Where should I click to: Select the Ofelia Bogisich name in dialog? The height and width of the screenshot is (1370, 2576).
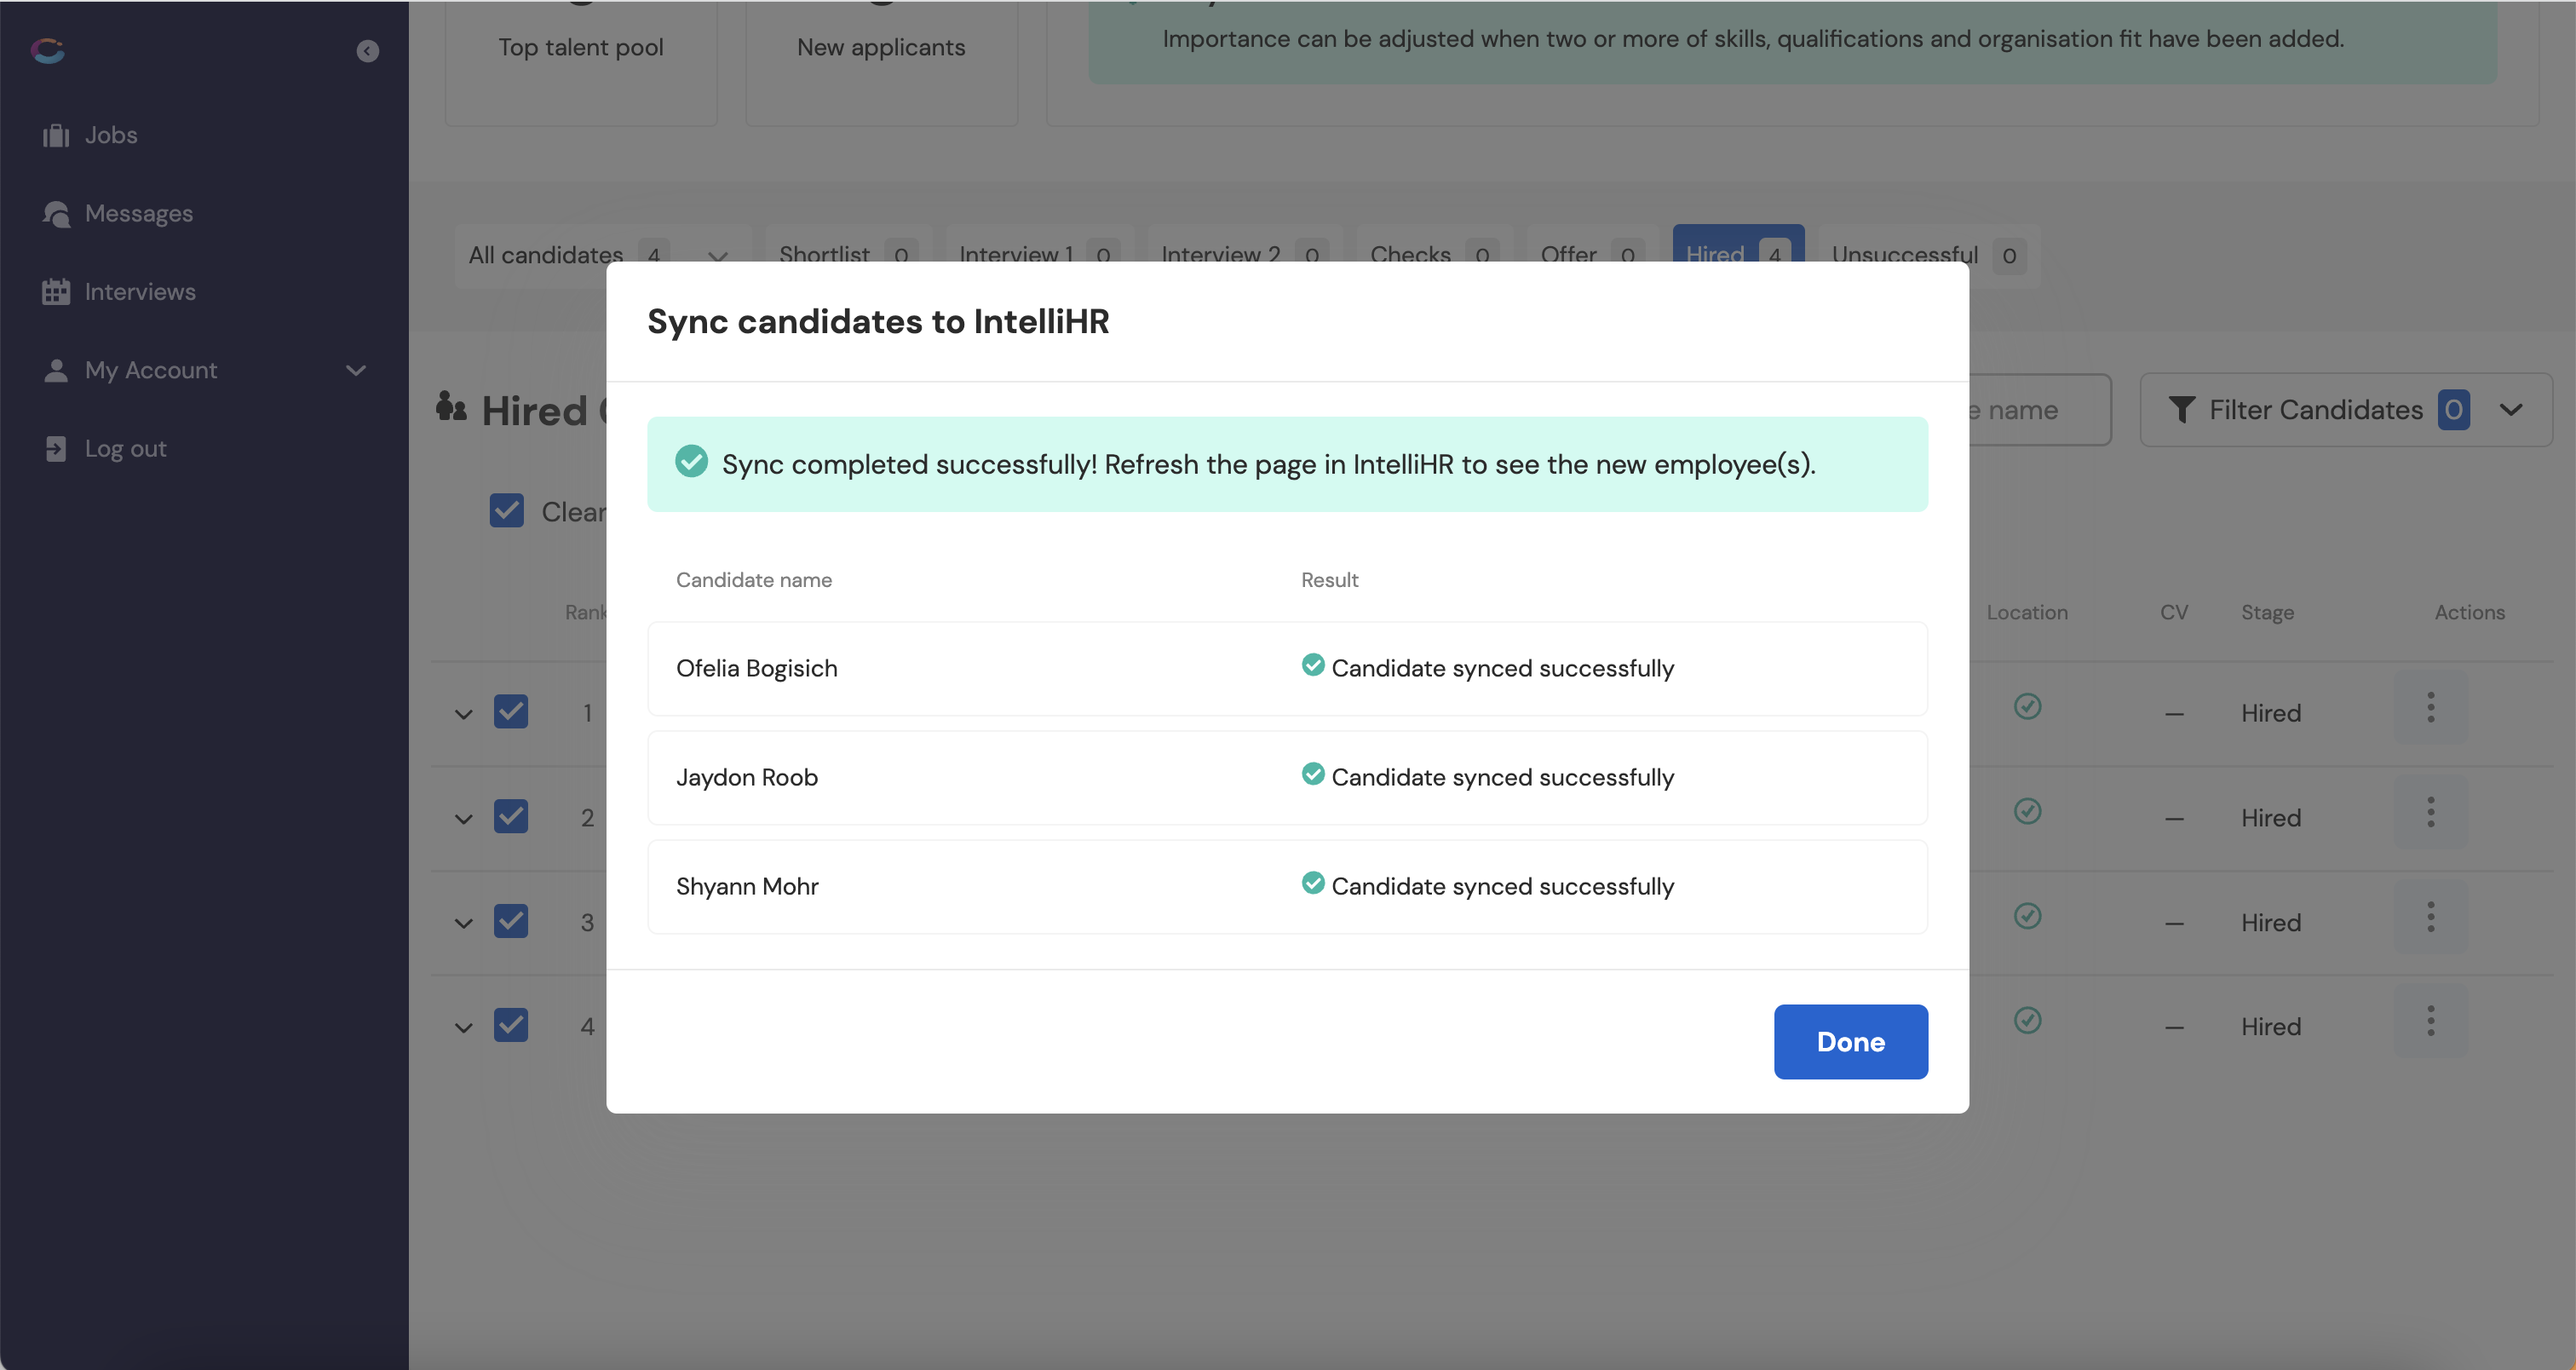[x=756, y=668]
